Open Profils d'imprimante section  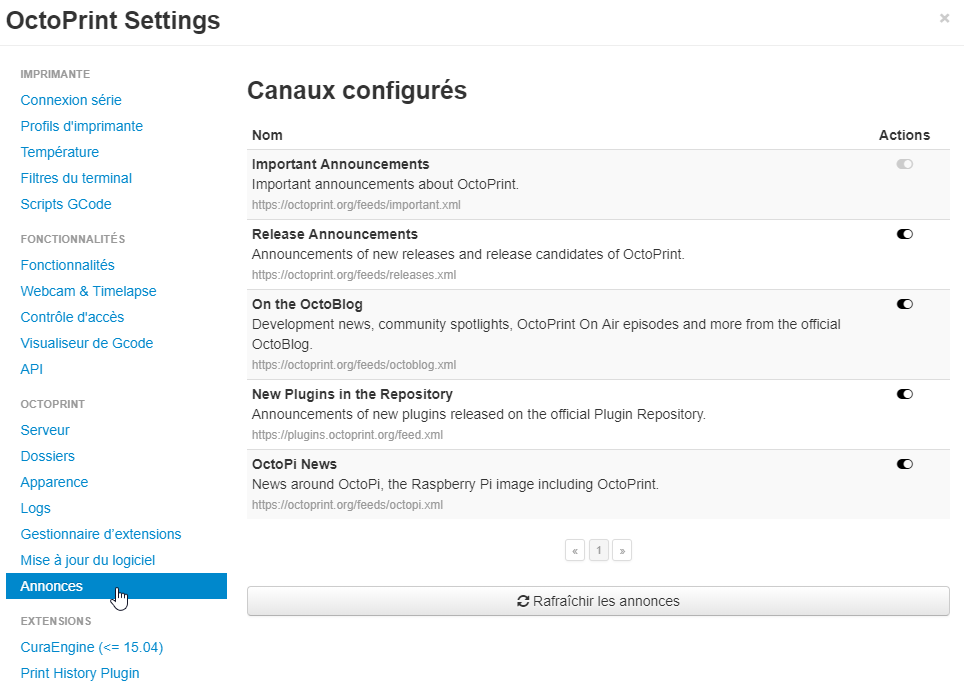pyautogui.click(x=82, y=126)
